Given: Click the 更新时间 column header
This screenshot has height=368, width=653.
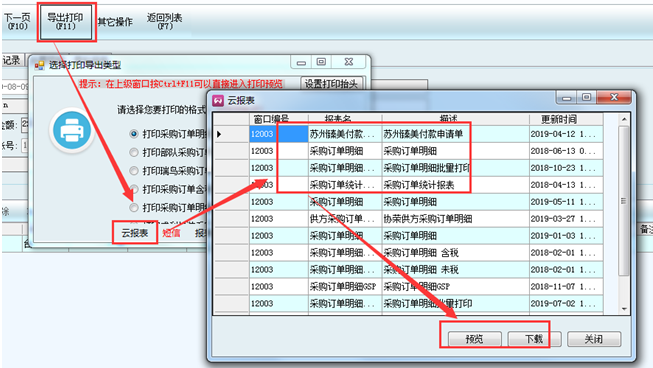Looking at the screenshot, I should click(558, 119).
